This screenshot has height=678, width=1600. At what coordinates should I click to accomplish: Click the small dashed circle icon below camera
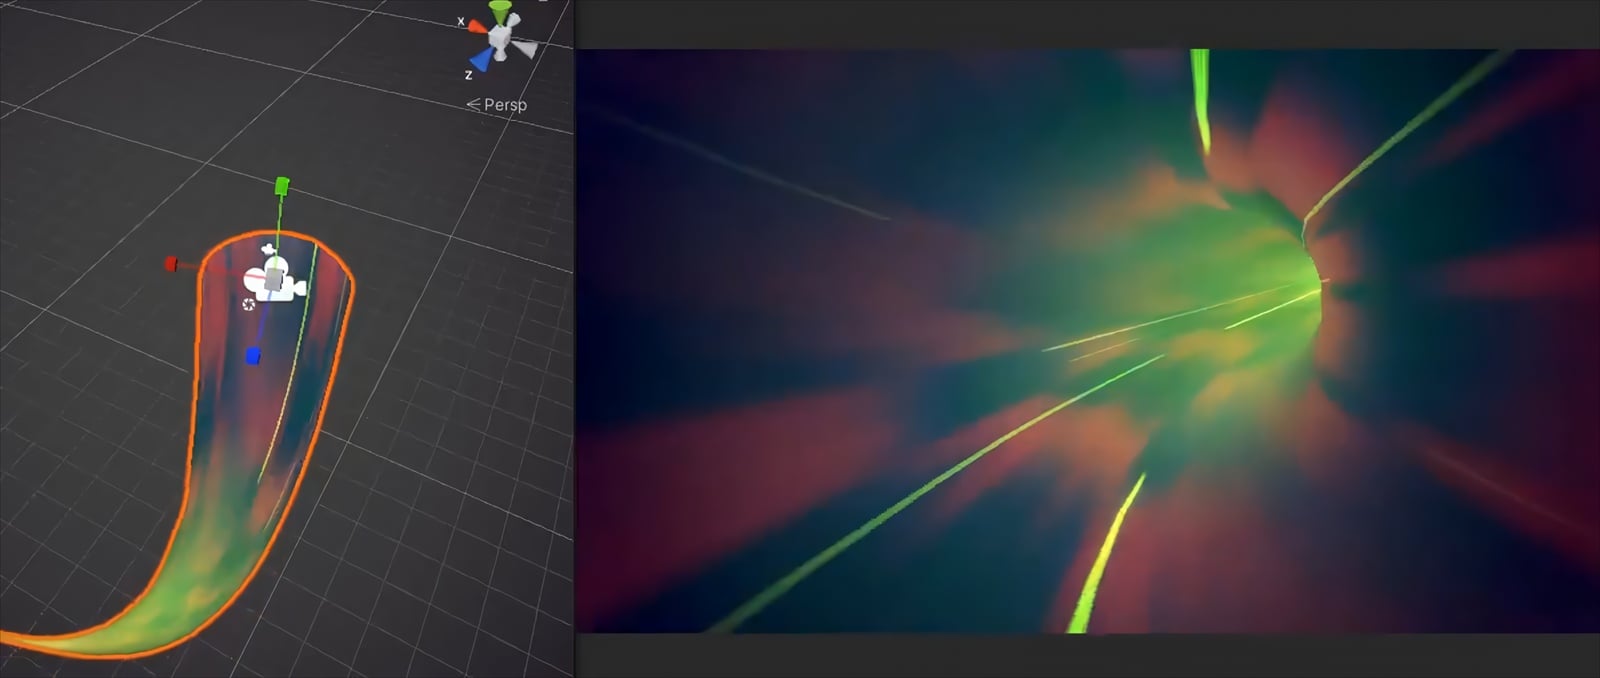[249, 304]
